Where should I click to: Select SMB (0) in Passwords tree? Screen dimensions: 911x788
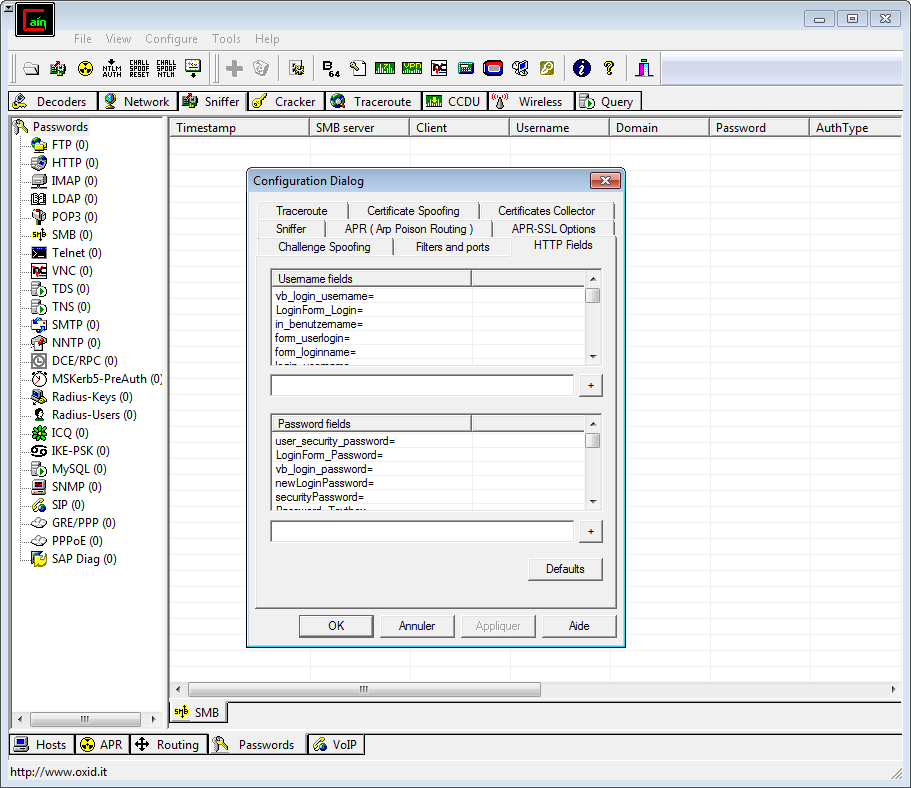(72, 235)
